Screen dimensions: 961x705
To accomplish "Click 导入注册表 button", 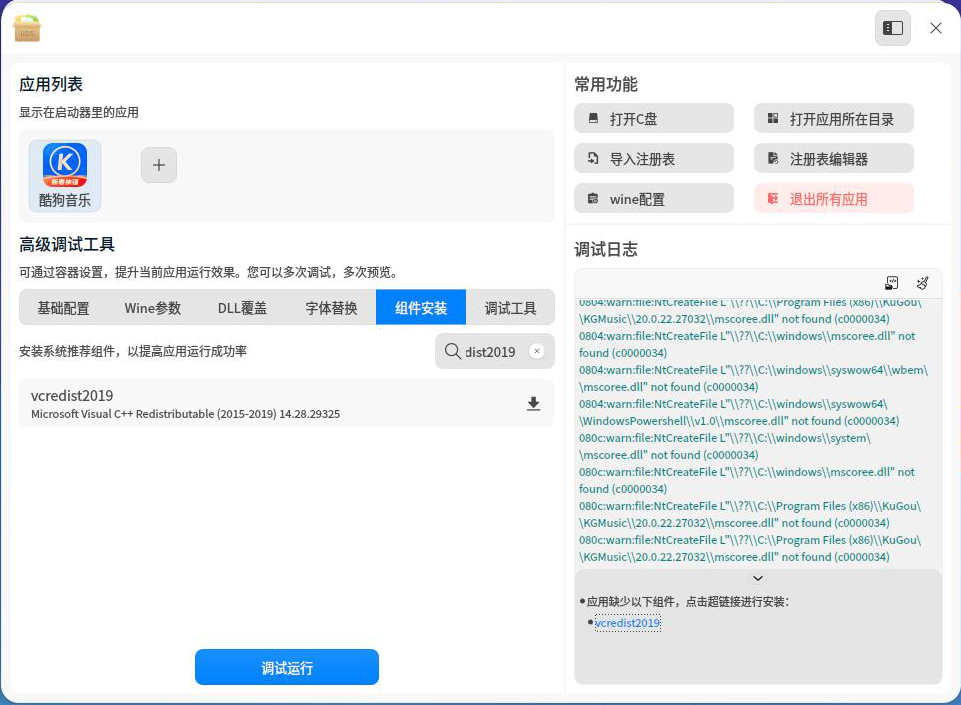I will 653,159.
